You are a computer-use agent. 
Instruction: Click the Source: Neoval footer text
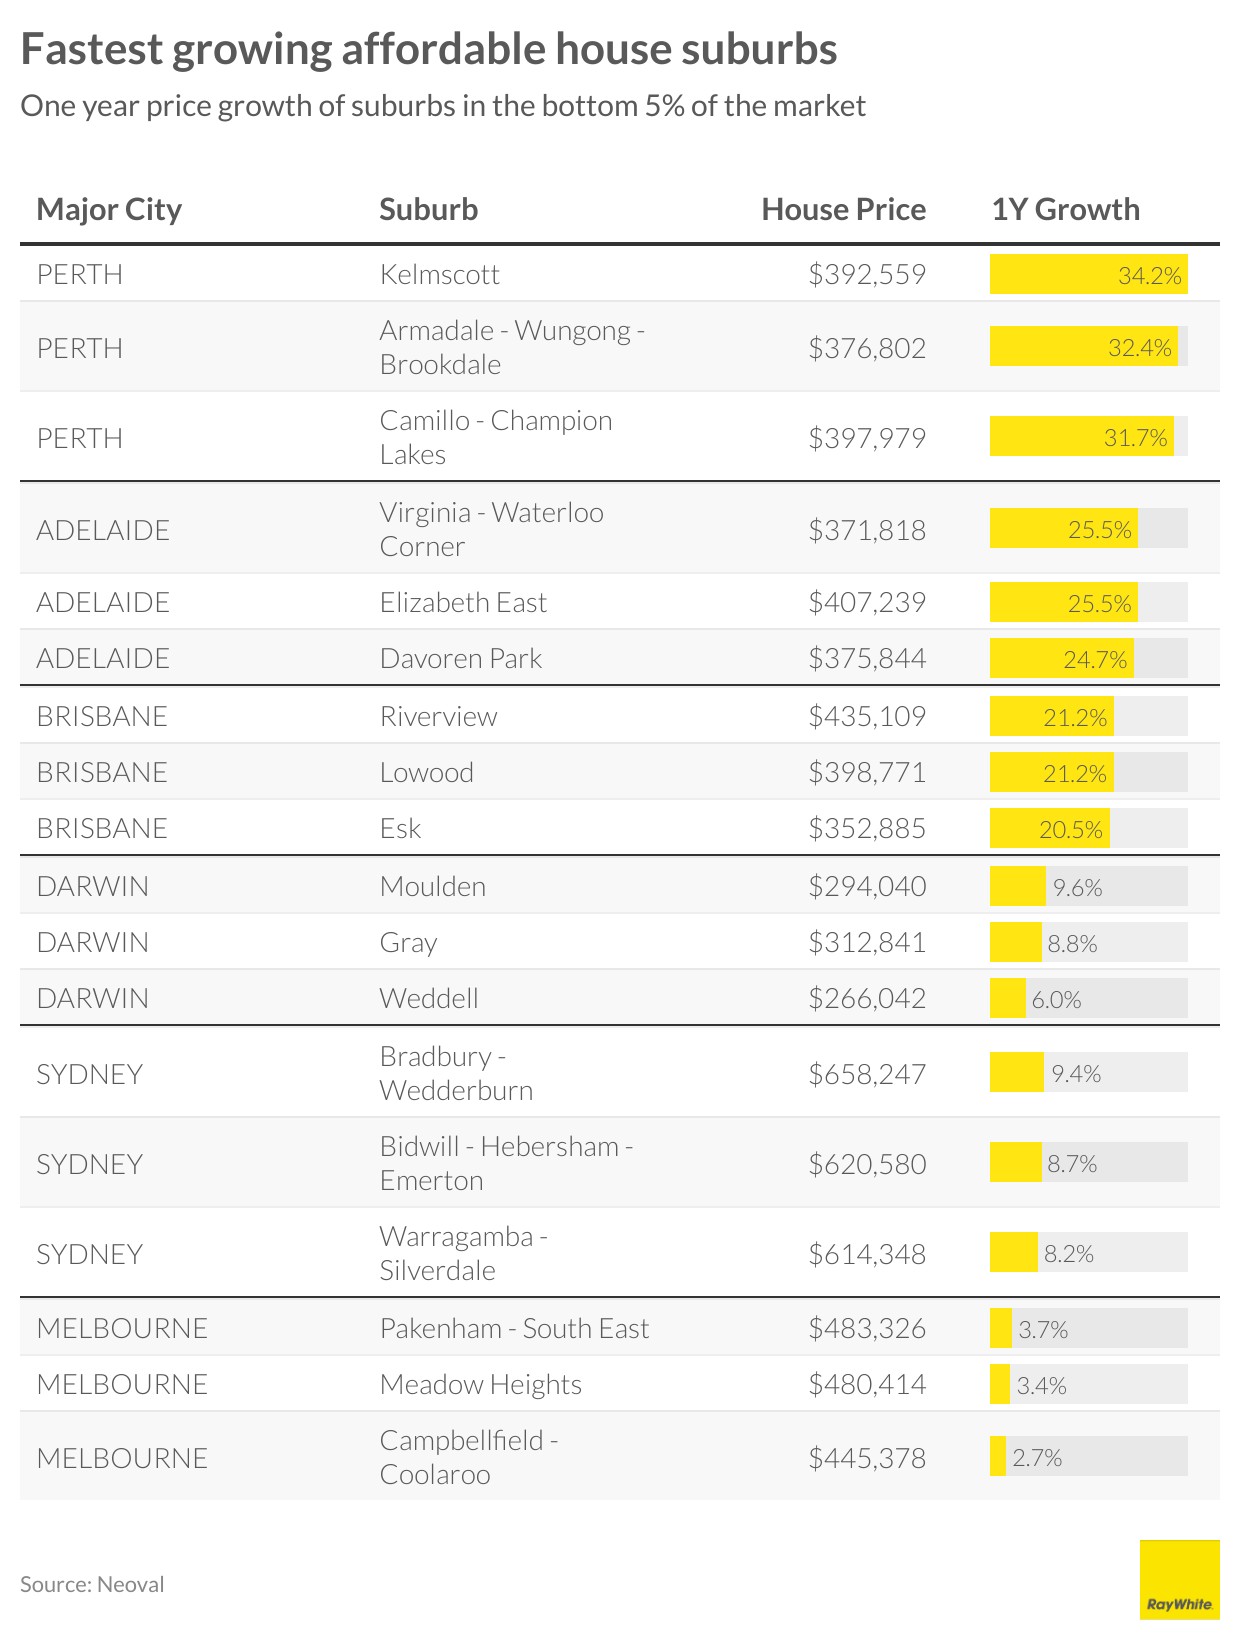click(x=92, y=1584)
